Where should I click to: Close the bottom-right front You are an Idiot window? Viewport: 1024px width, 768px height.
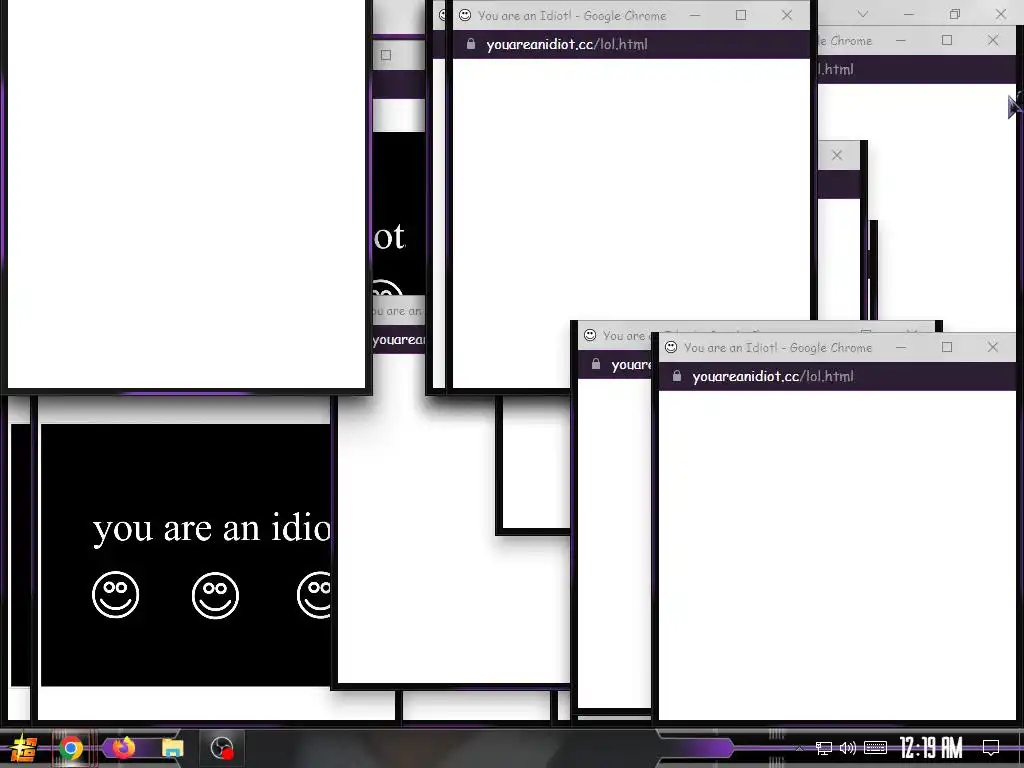tap(993, 347)
